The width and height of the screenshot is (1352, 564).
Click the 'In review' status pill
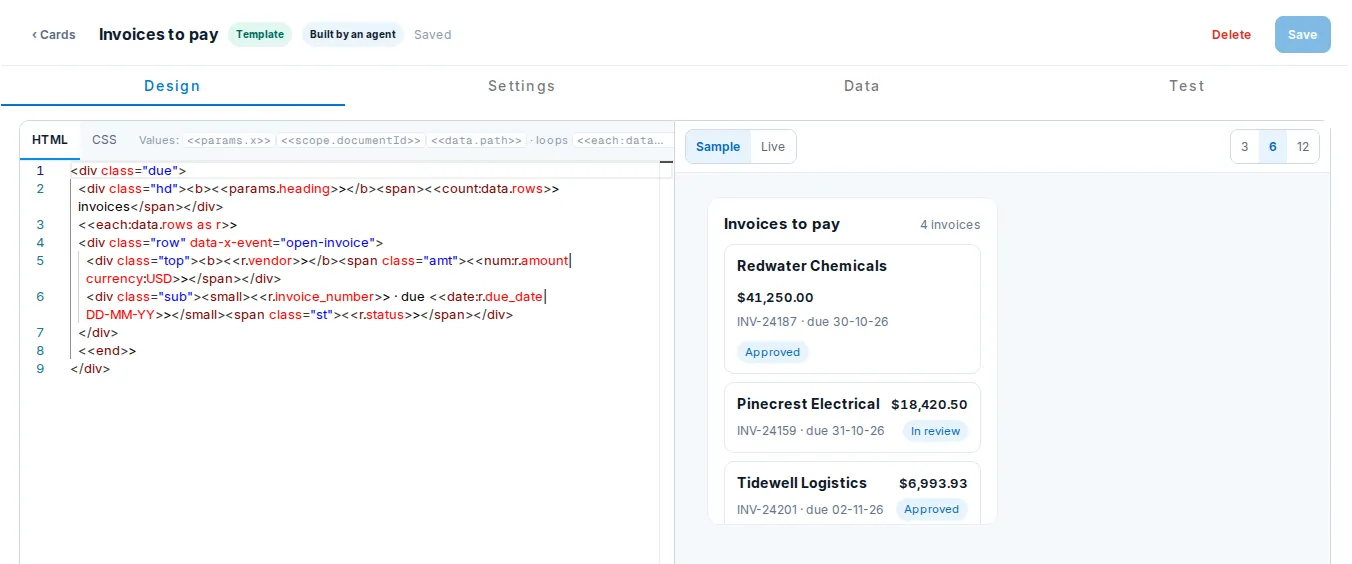935,431
